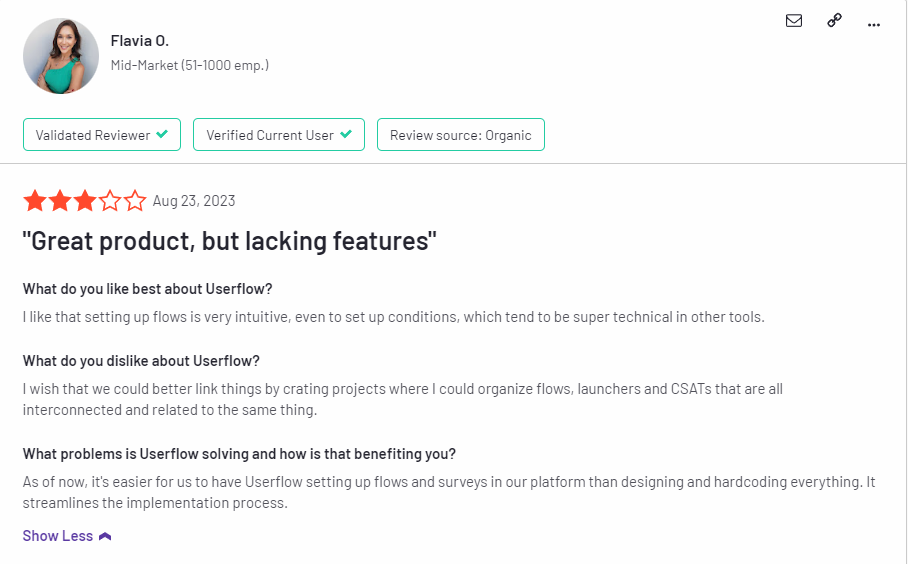Click the reviewer name Flavia O.
Screen dimensions: 908x564
click(139, 41)
